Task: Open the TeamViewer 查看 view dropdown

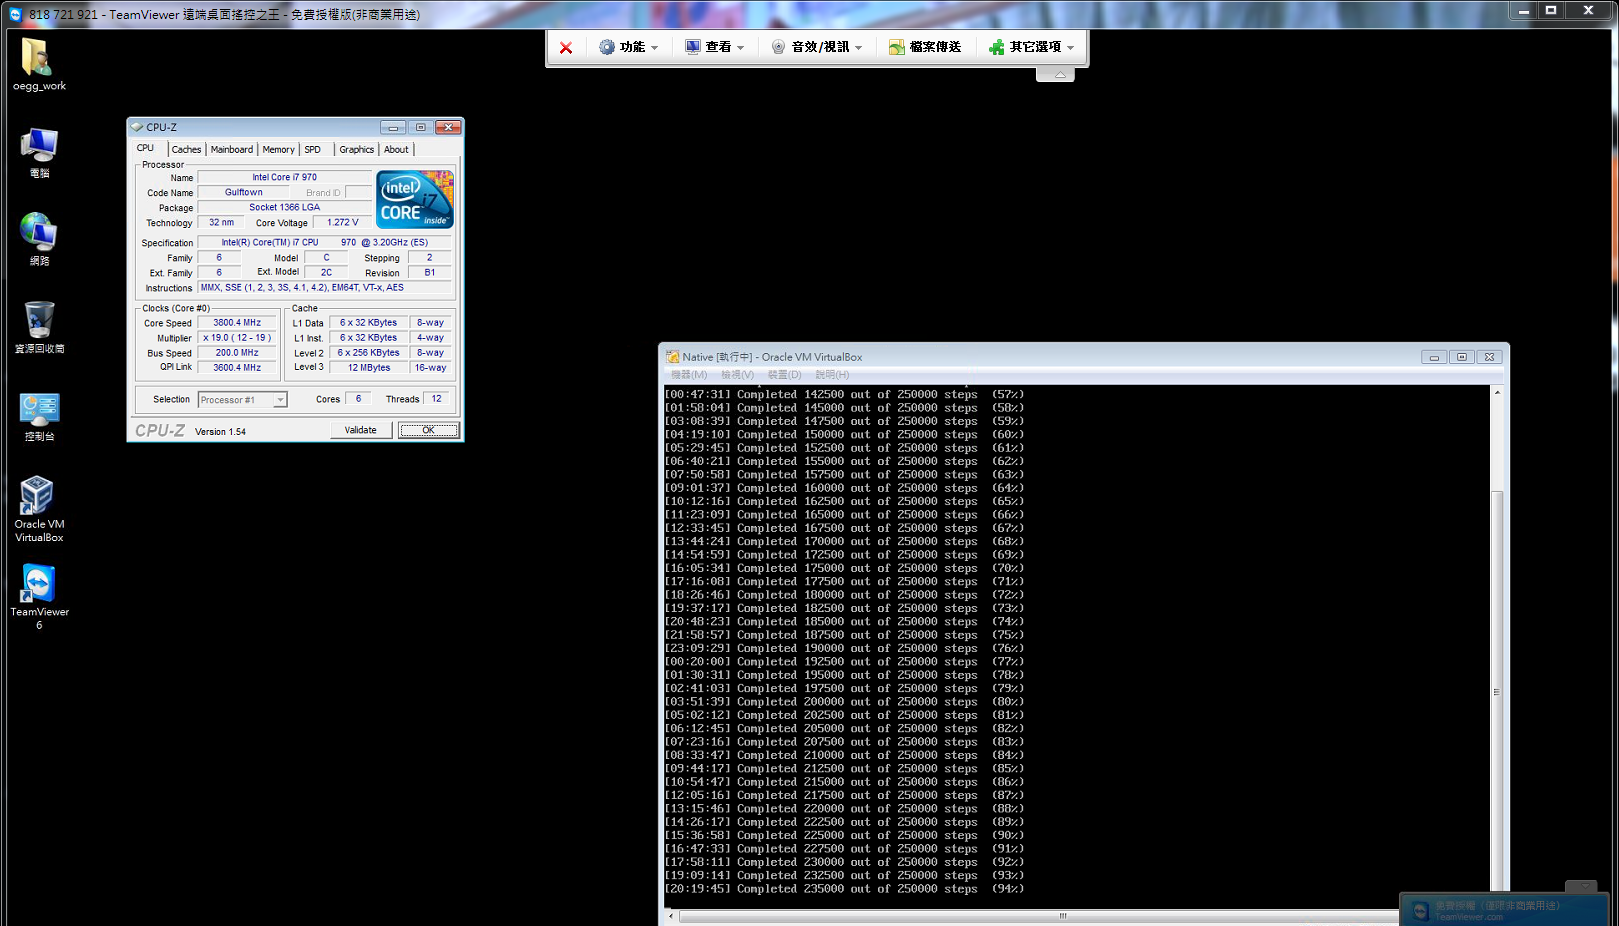Action: [x=715, y=47]
